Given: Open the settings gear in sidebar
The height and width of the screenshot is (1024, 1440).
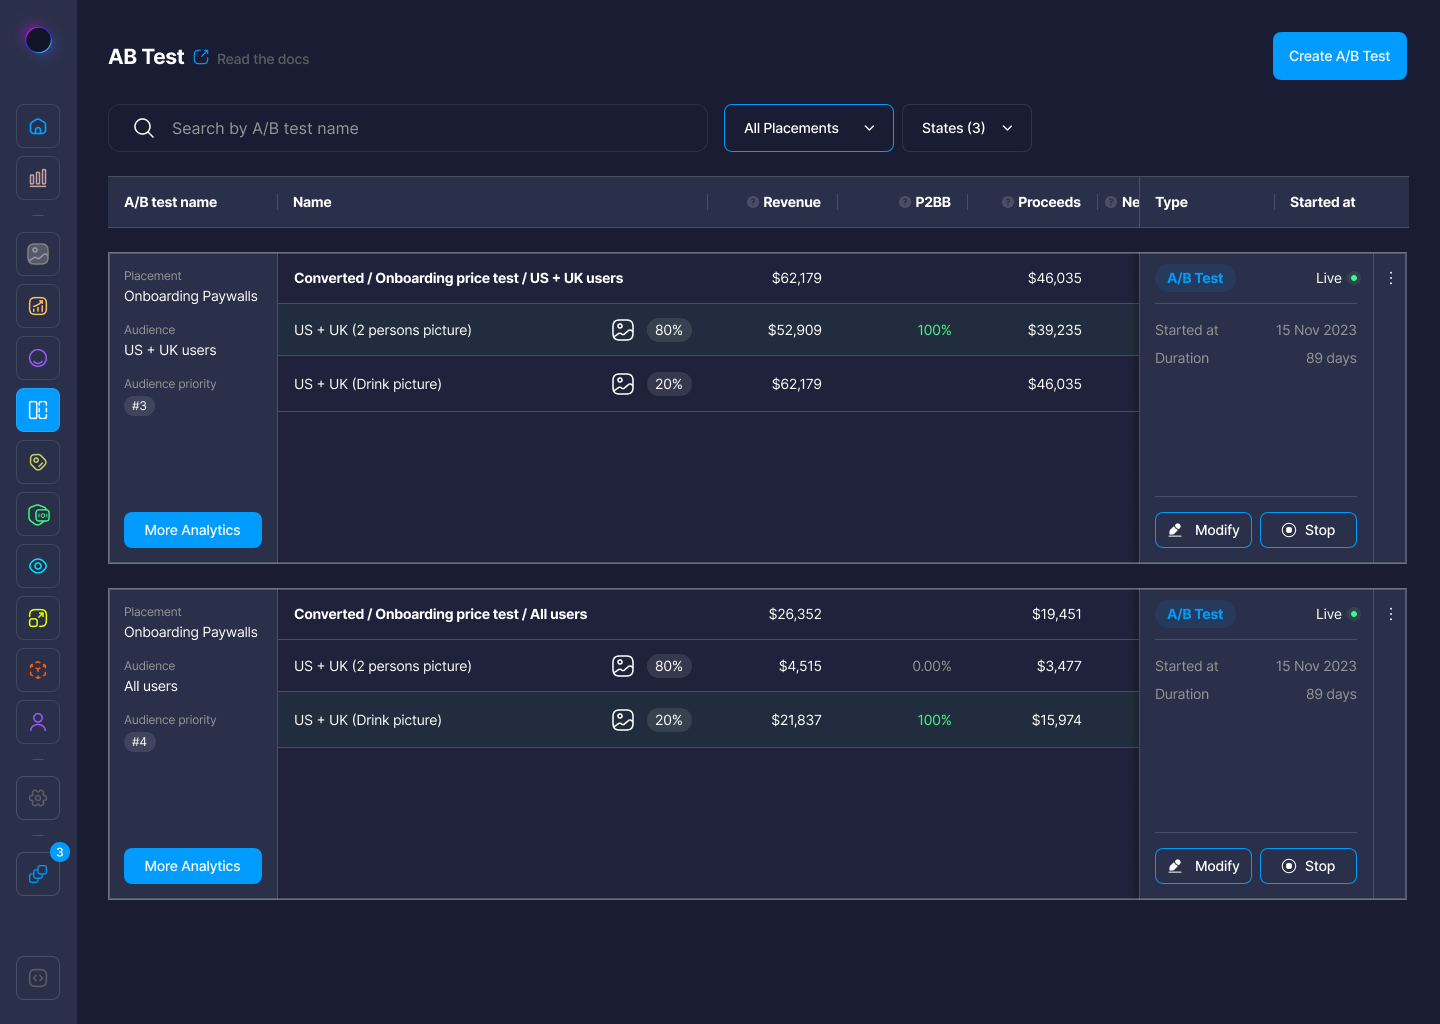Looking at the screenshot, I should (38, 798).
